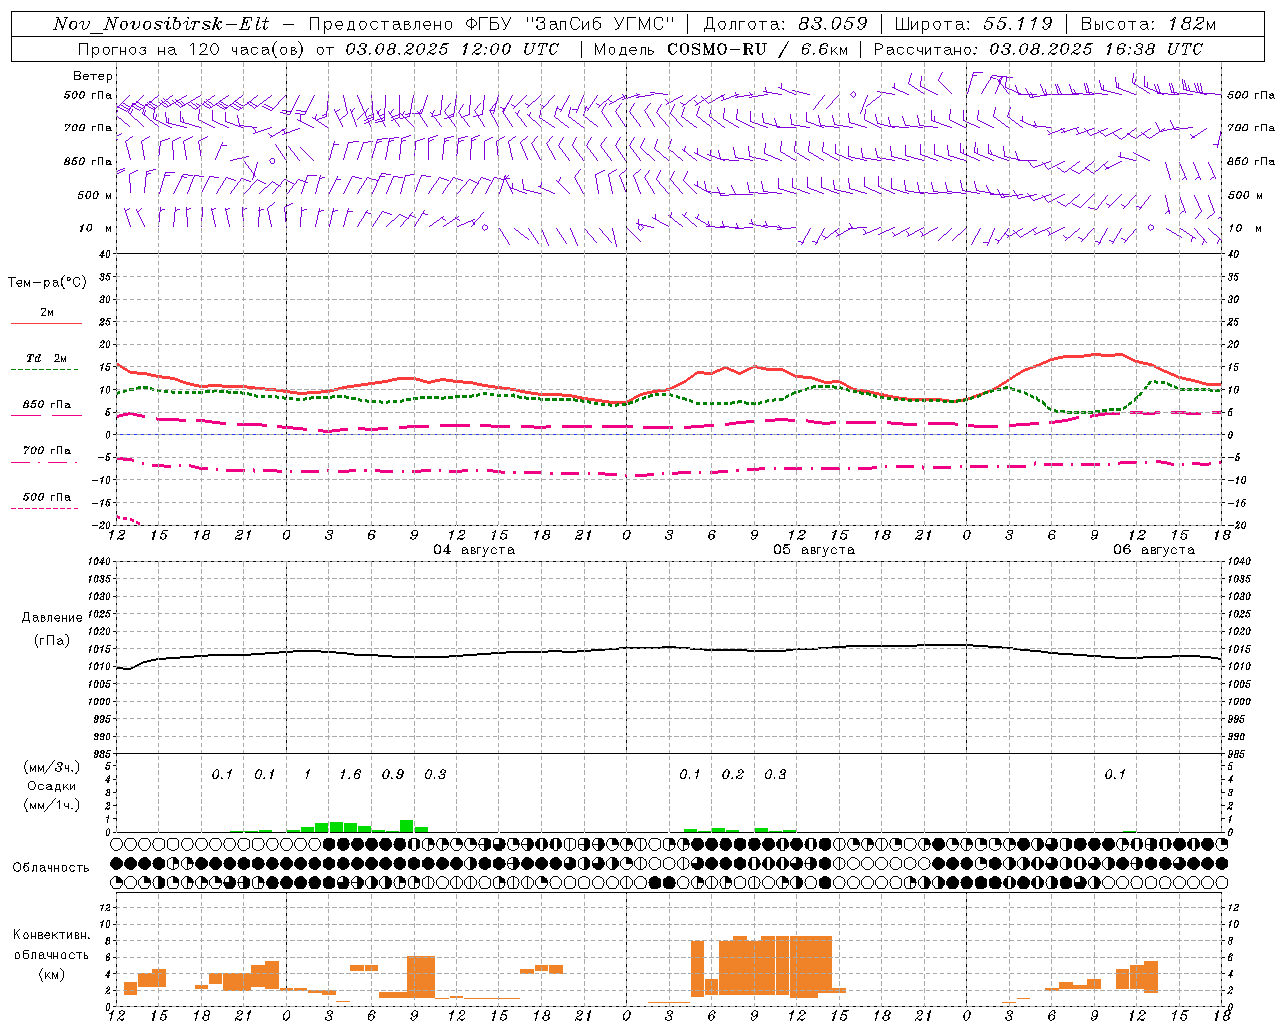Select the Осадки precipitation label
Image resolution: width=1280 pixels, height=1024 pixels.
[x=52, y=786]
